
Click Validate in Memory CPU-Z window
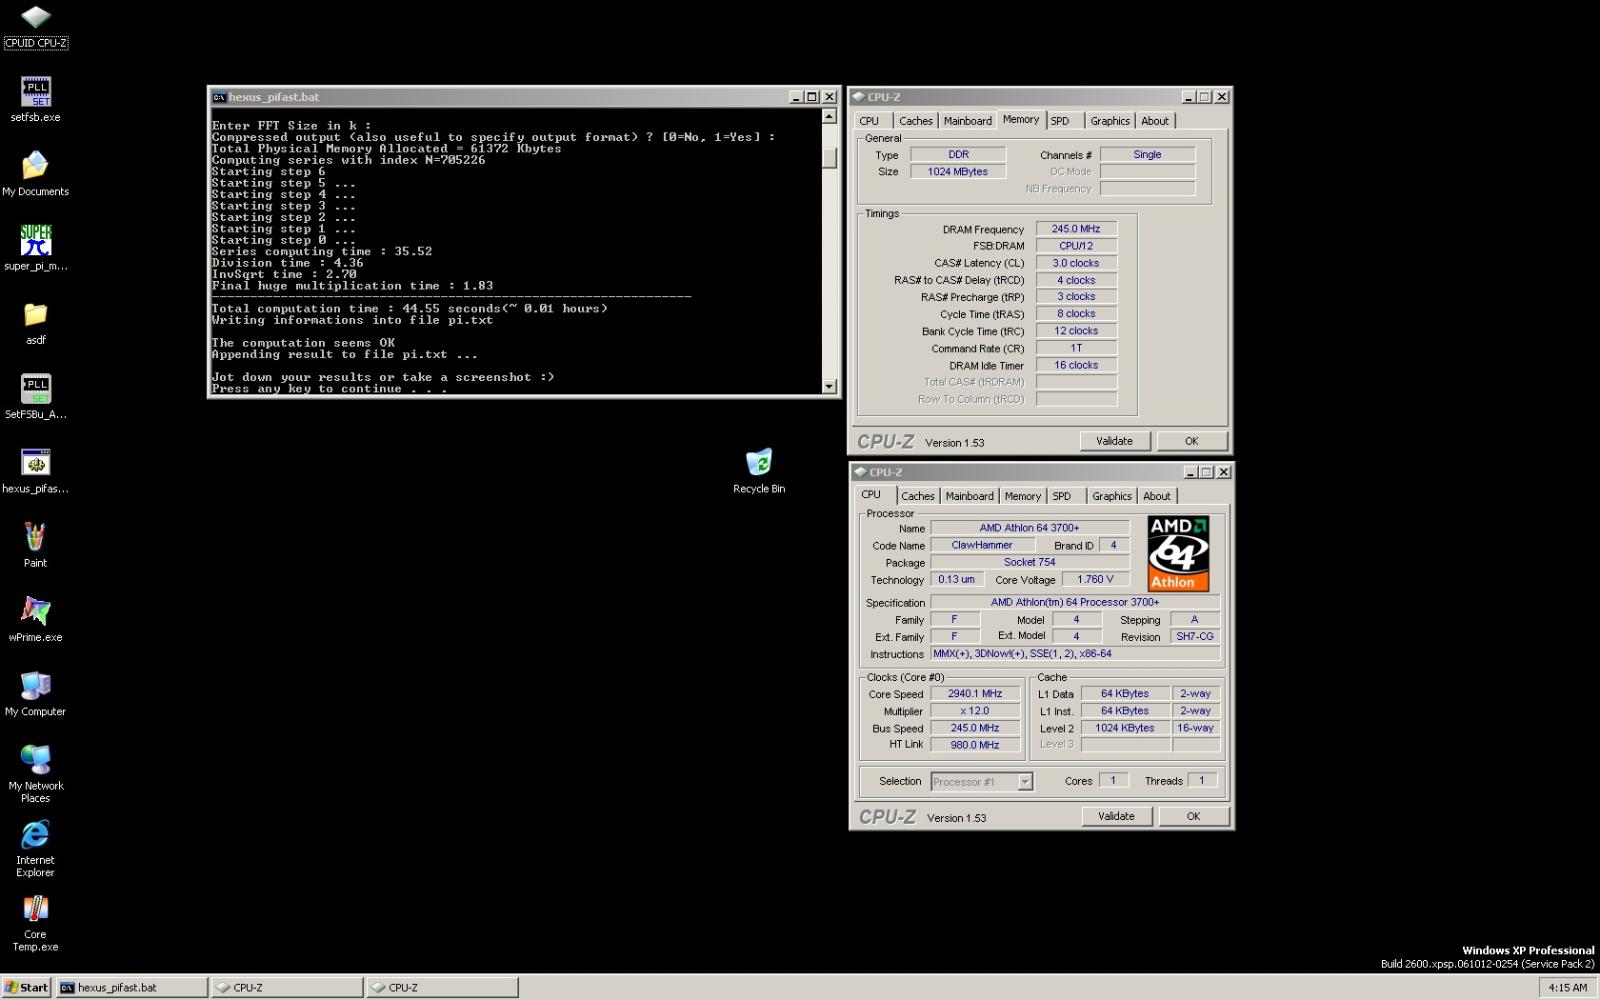tap(1115, 441)
